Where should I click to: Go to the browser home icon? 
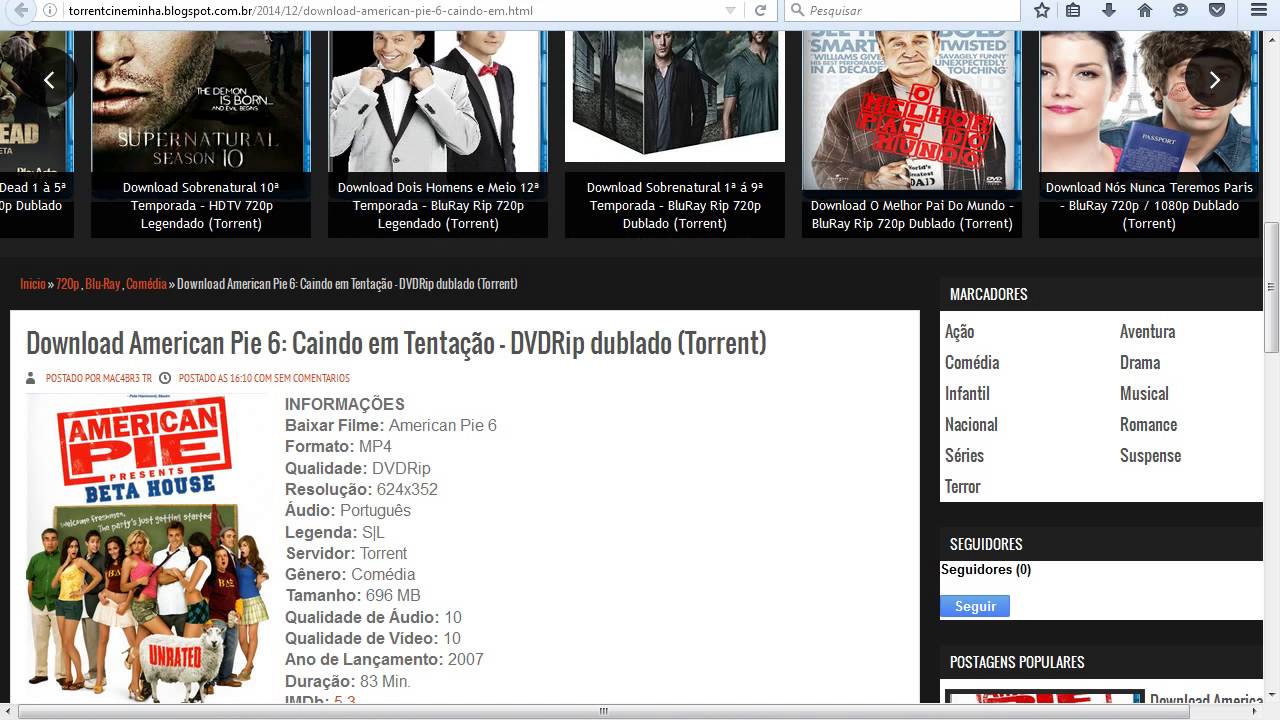pos(1145,10)
